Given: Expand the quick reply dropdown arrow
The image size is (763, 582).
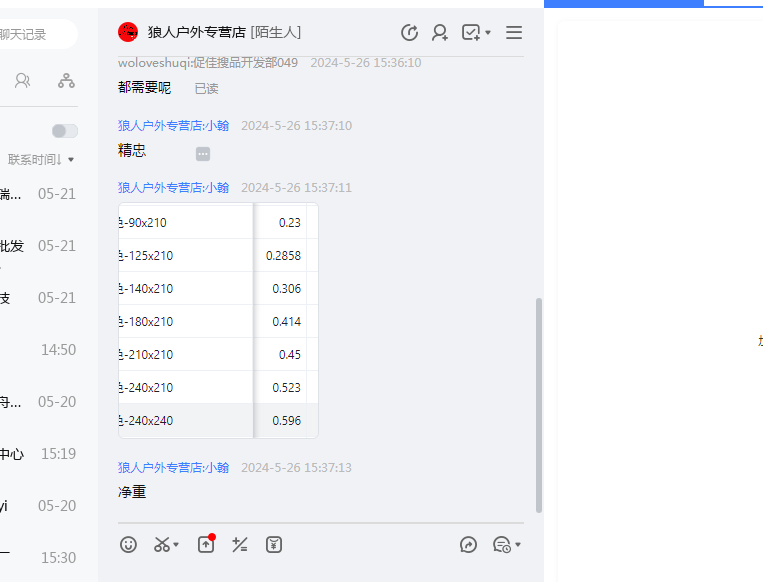Looking at the screenshot, I should [x=518, y=545].
